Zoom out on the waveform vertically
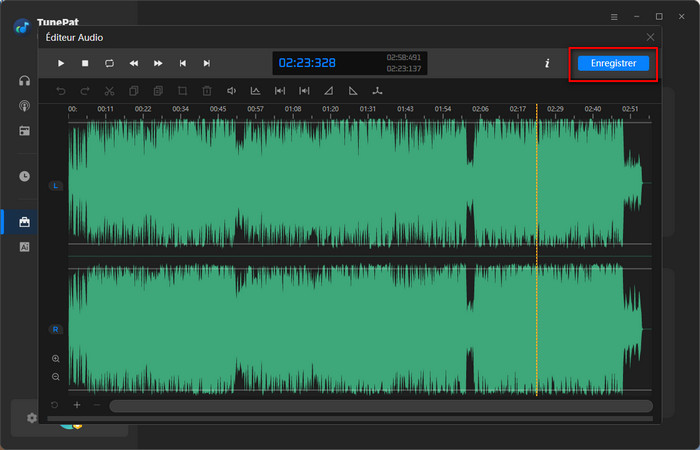This screenshot has width=700, height=450. coord(56,377)
